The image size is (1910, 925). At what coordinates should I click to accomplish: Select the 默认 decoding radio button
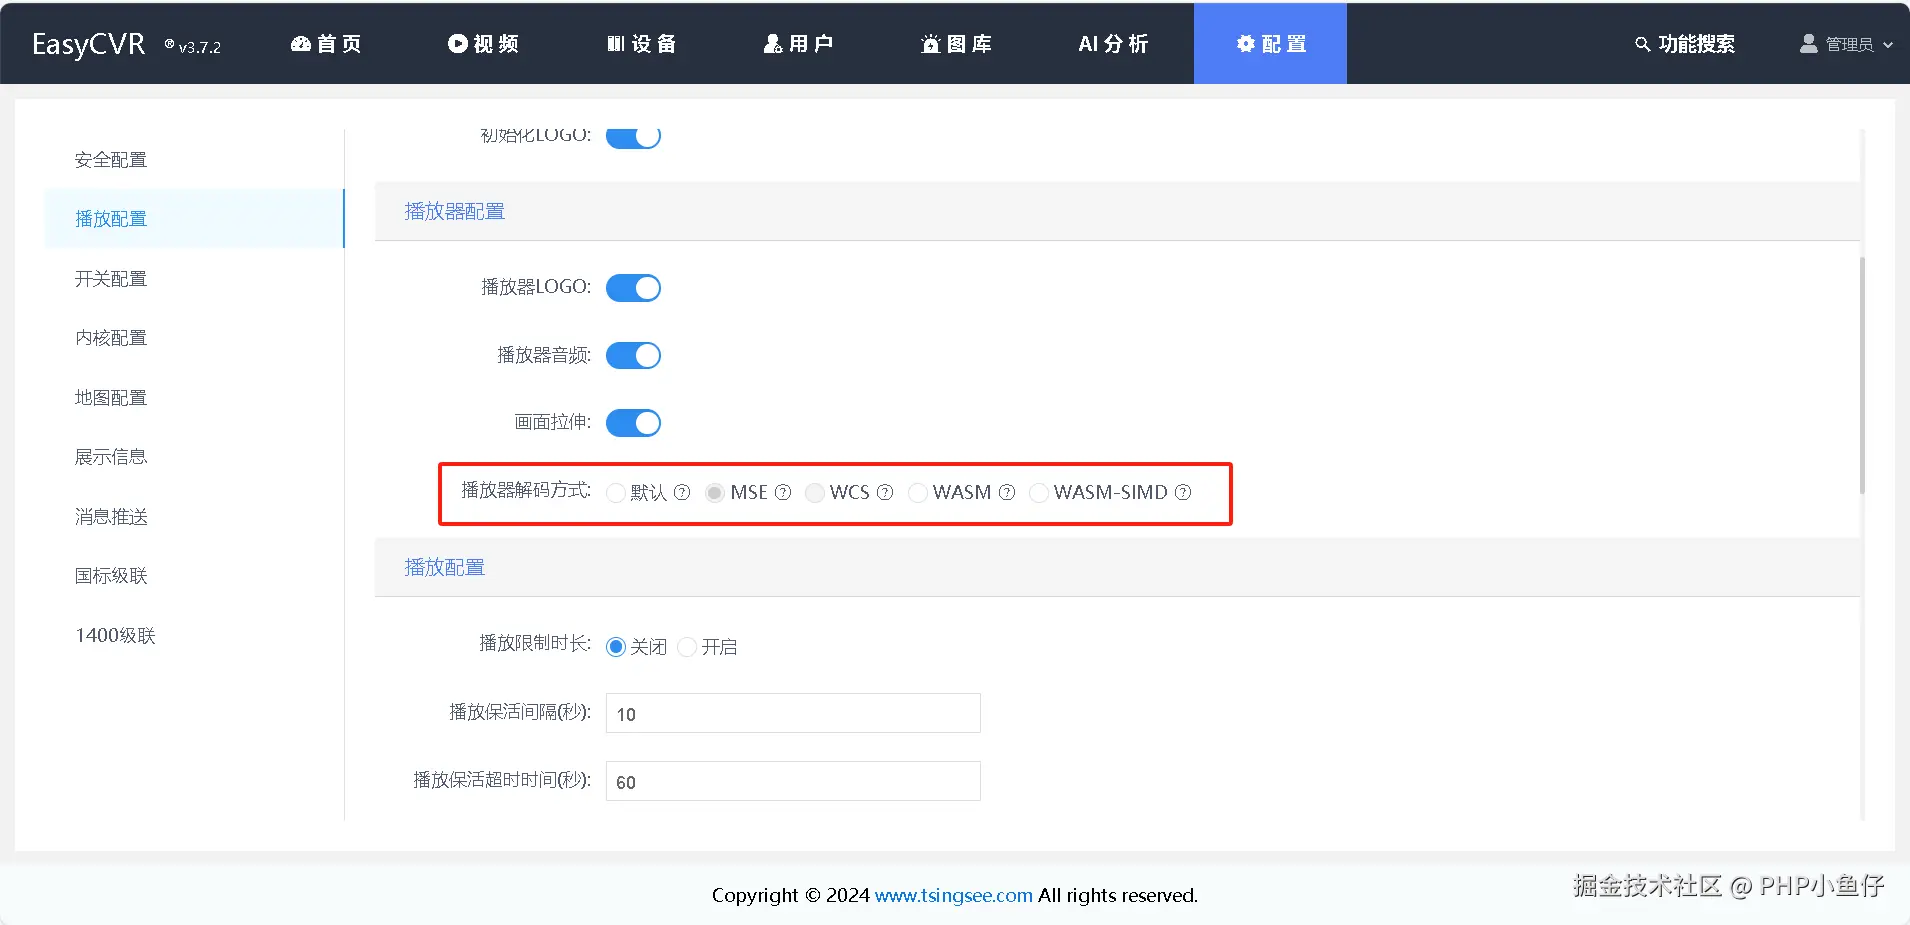616,493
